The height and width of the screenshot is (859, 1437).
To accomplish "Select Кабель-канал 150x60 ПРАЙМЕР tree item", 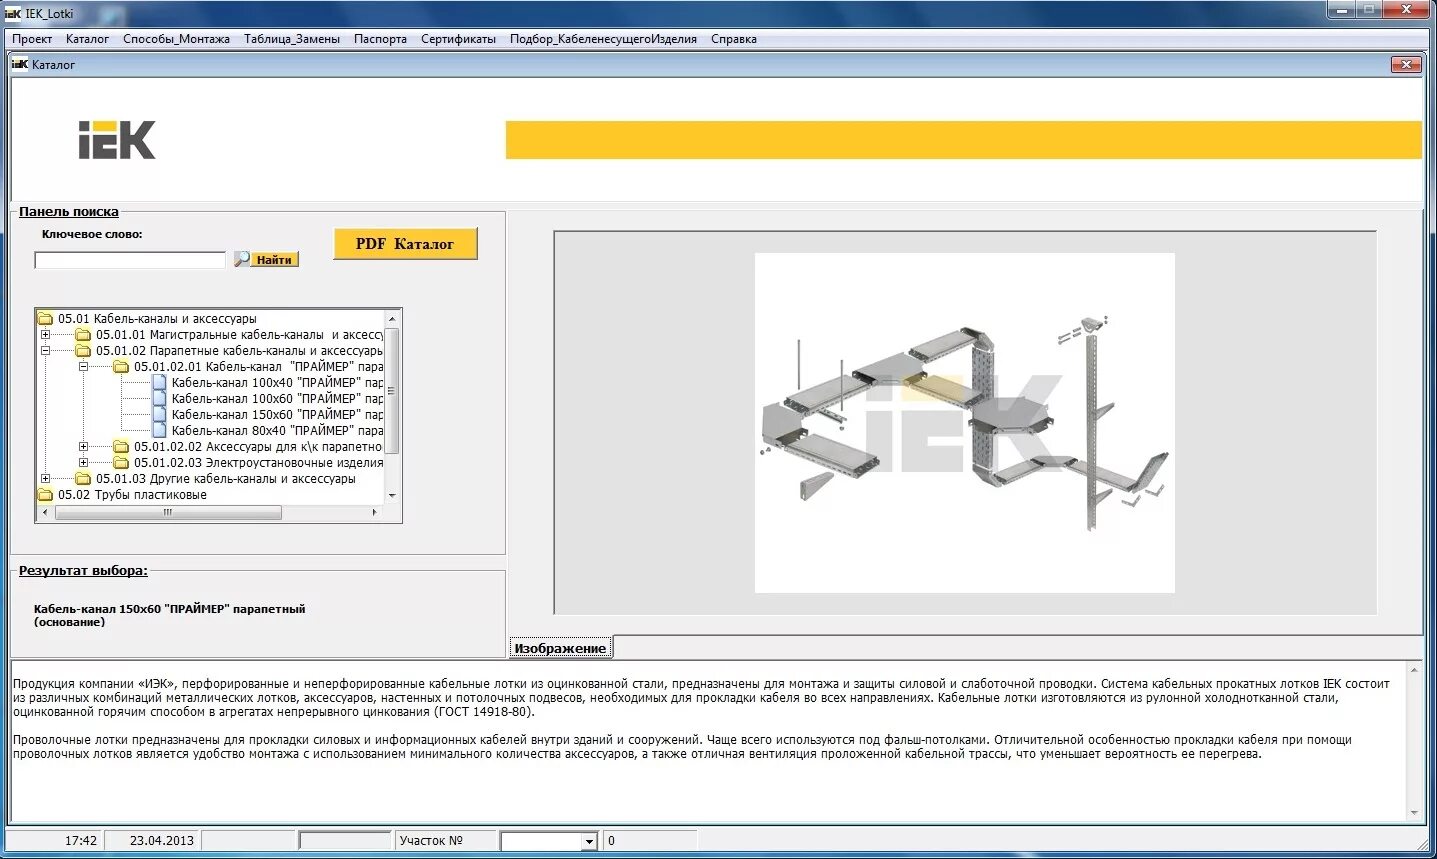I will tap(277, 415).
